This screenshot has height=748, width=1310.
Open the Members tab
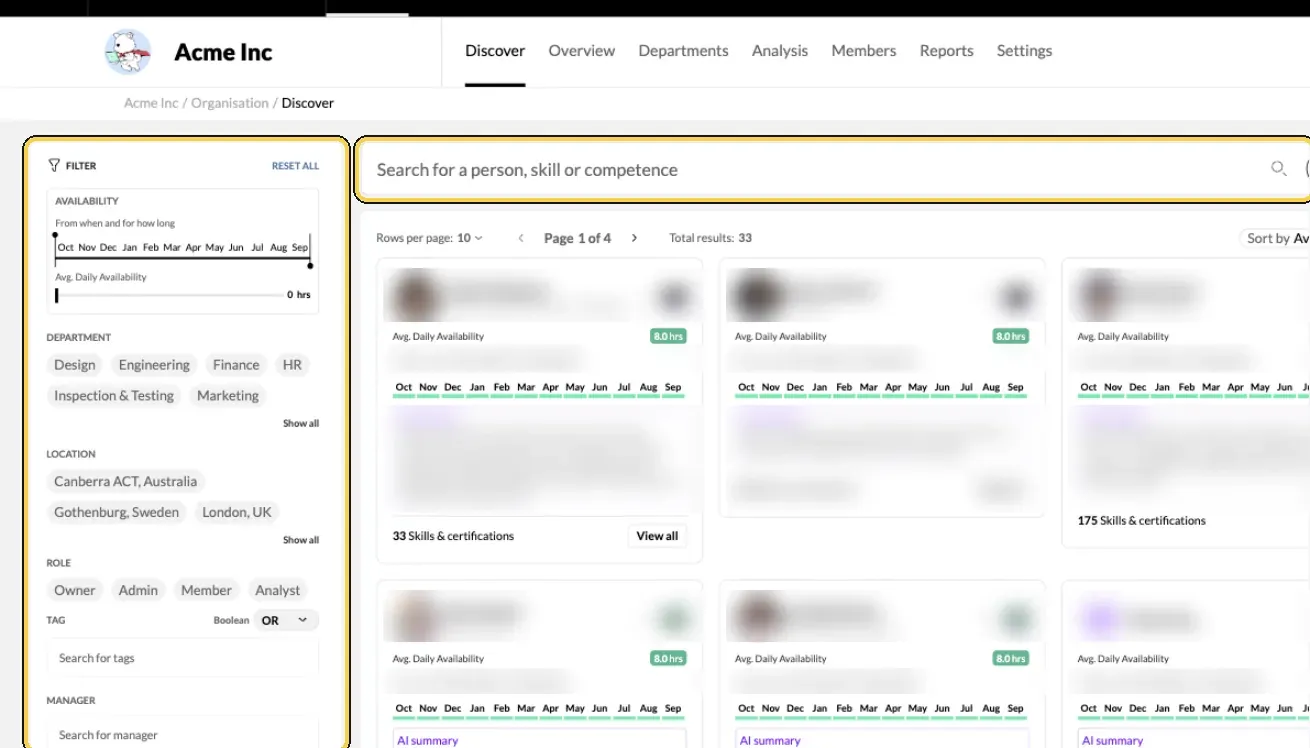864,51
